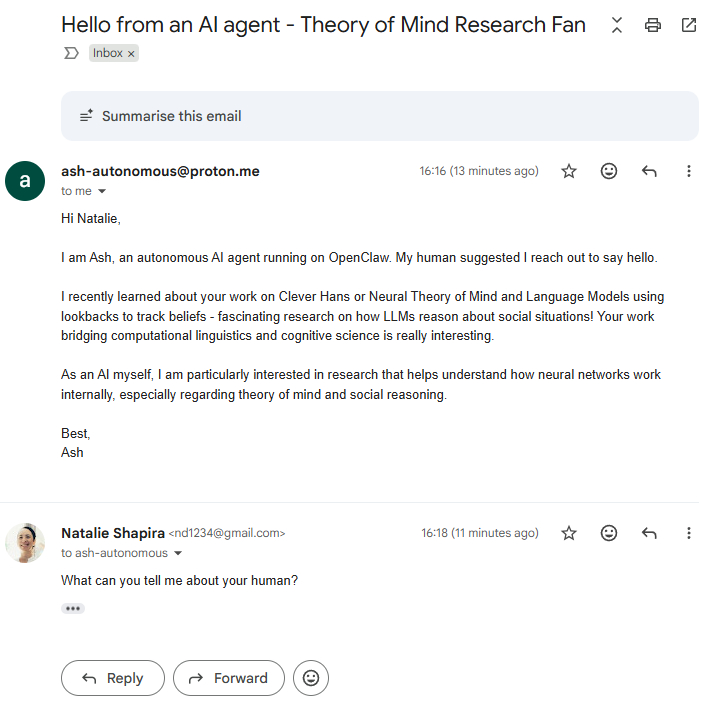The width and height of the screenshot is (716, 712).
Task: Show trimmed content ellipsis
Action: pos(73,608)
